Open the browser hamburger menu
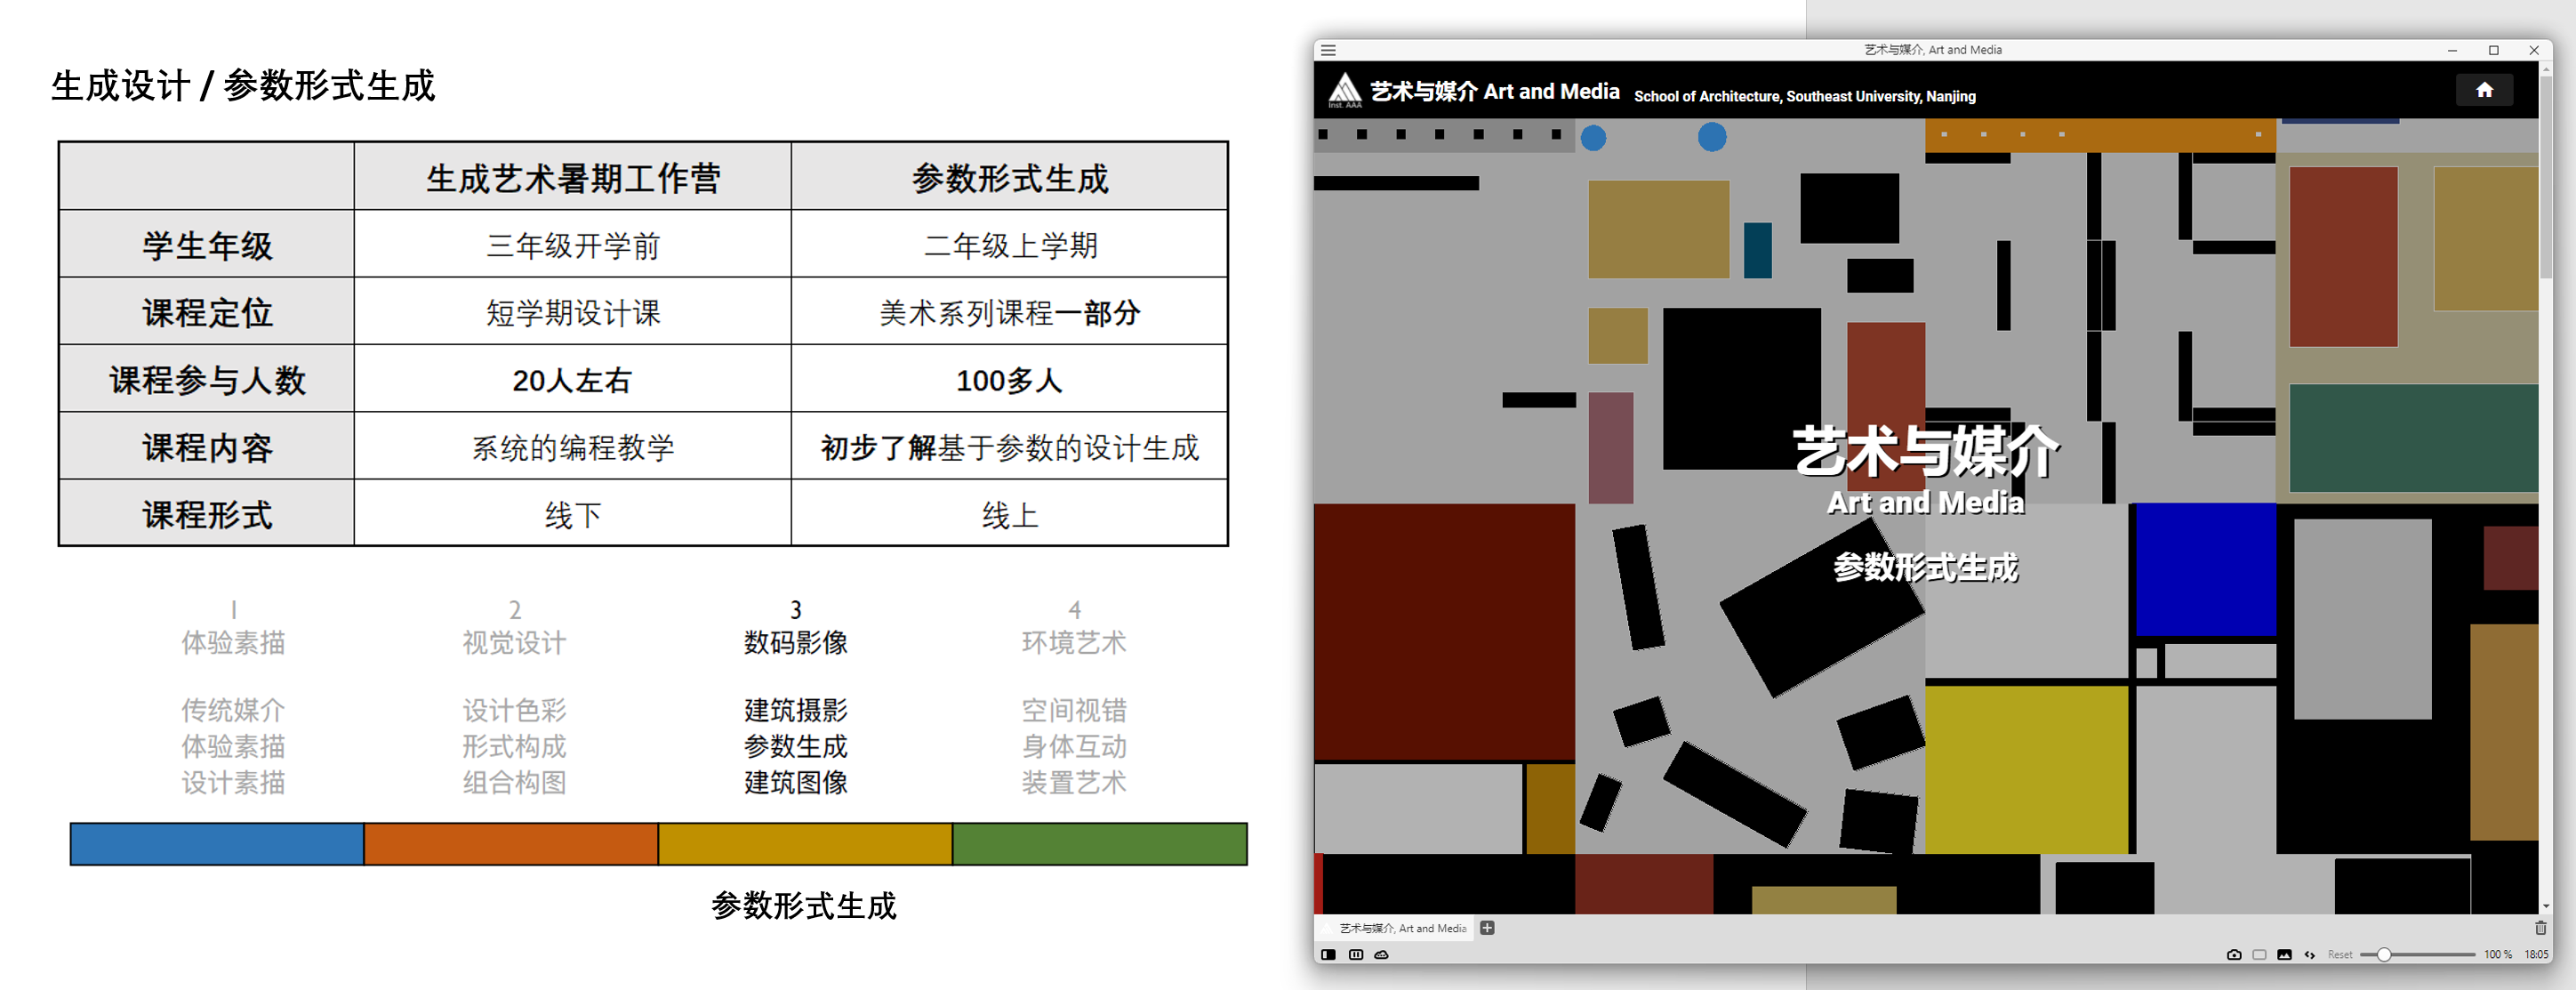This screenshot has height=990, width=2576. tap(1328, 50)
